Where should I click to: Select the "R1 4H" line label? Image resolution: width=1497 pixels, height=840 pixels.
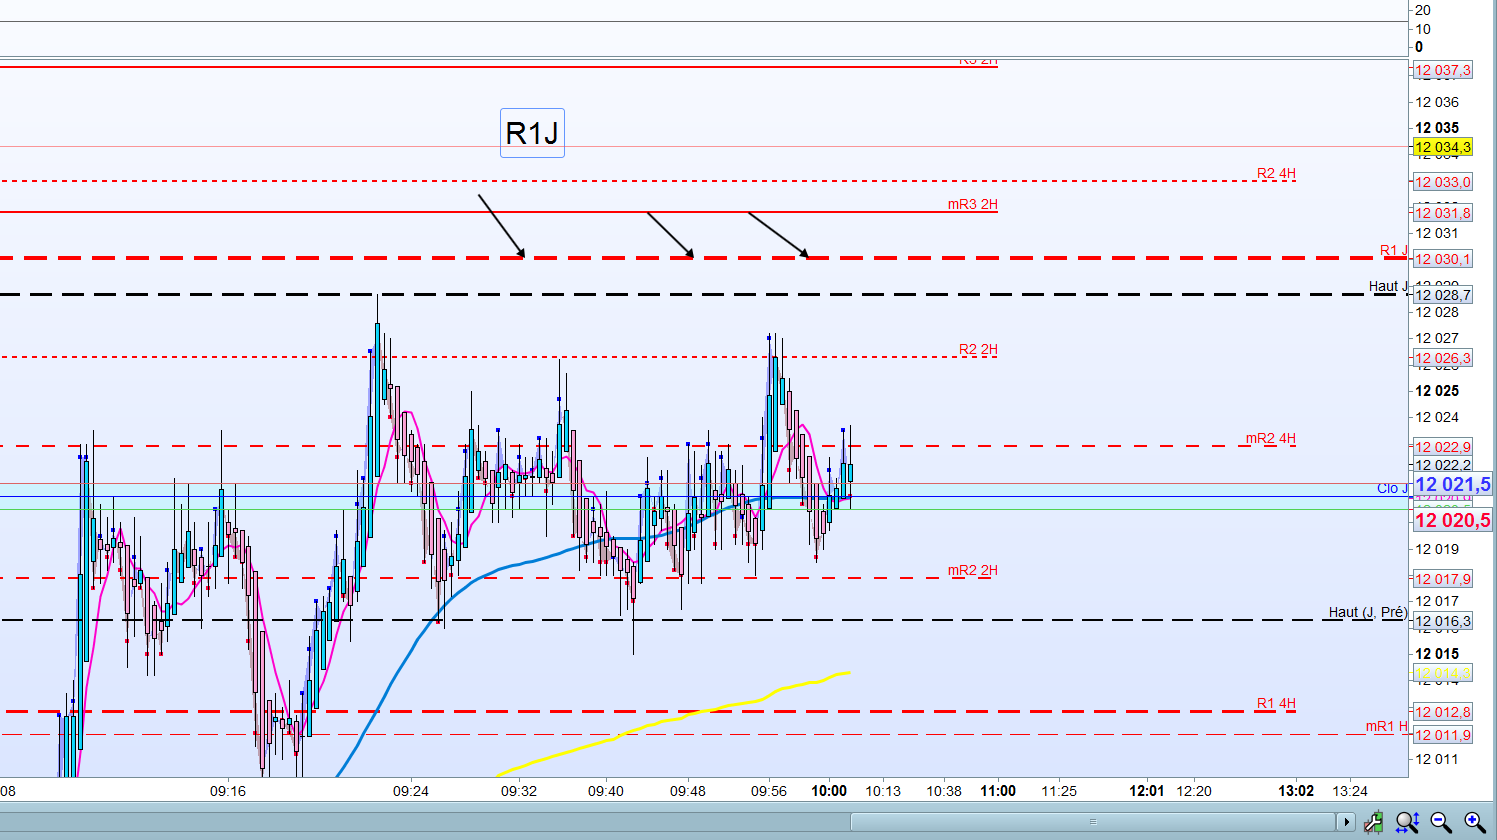coord(1276,704)
